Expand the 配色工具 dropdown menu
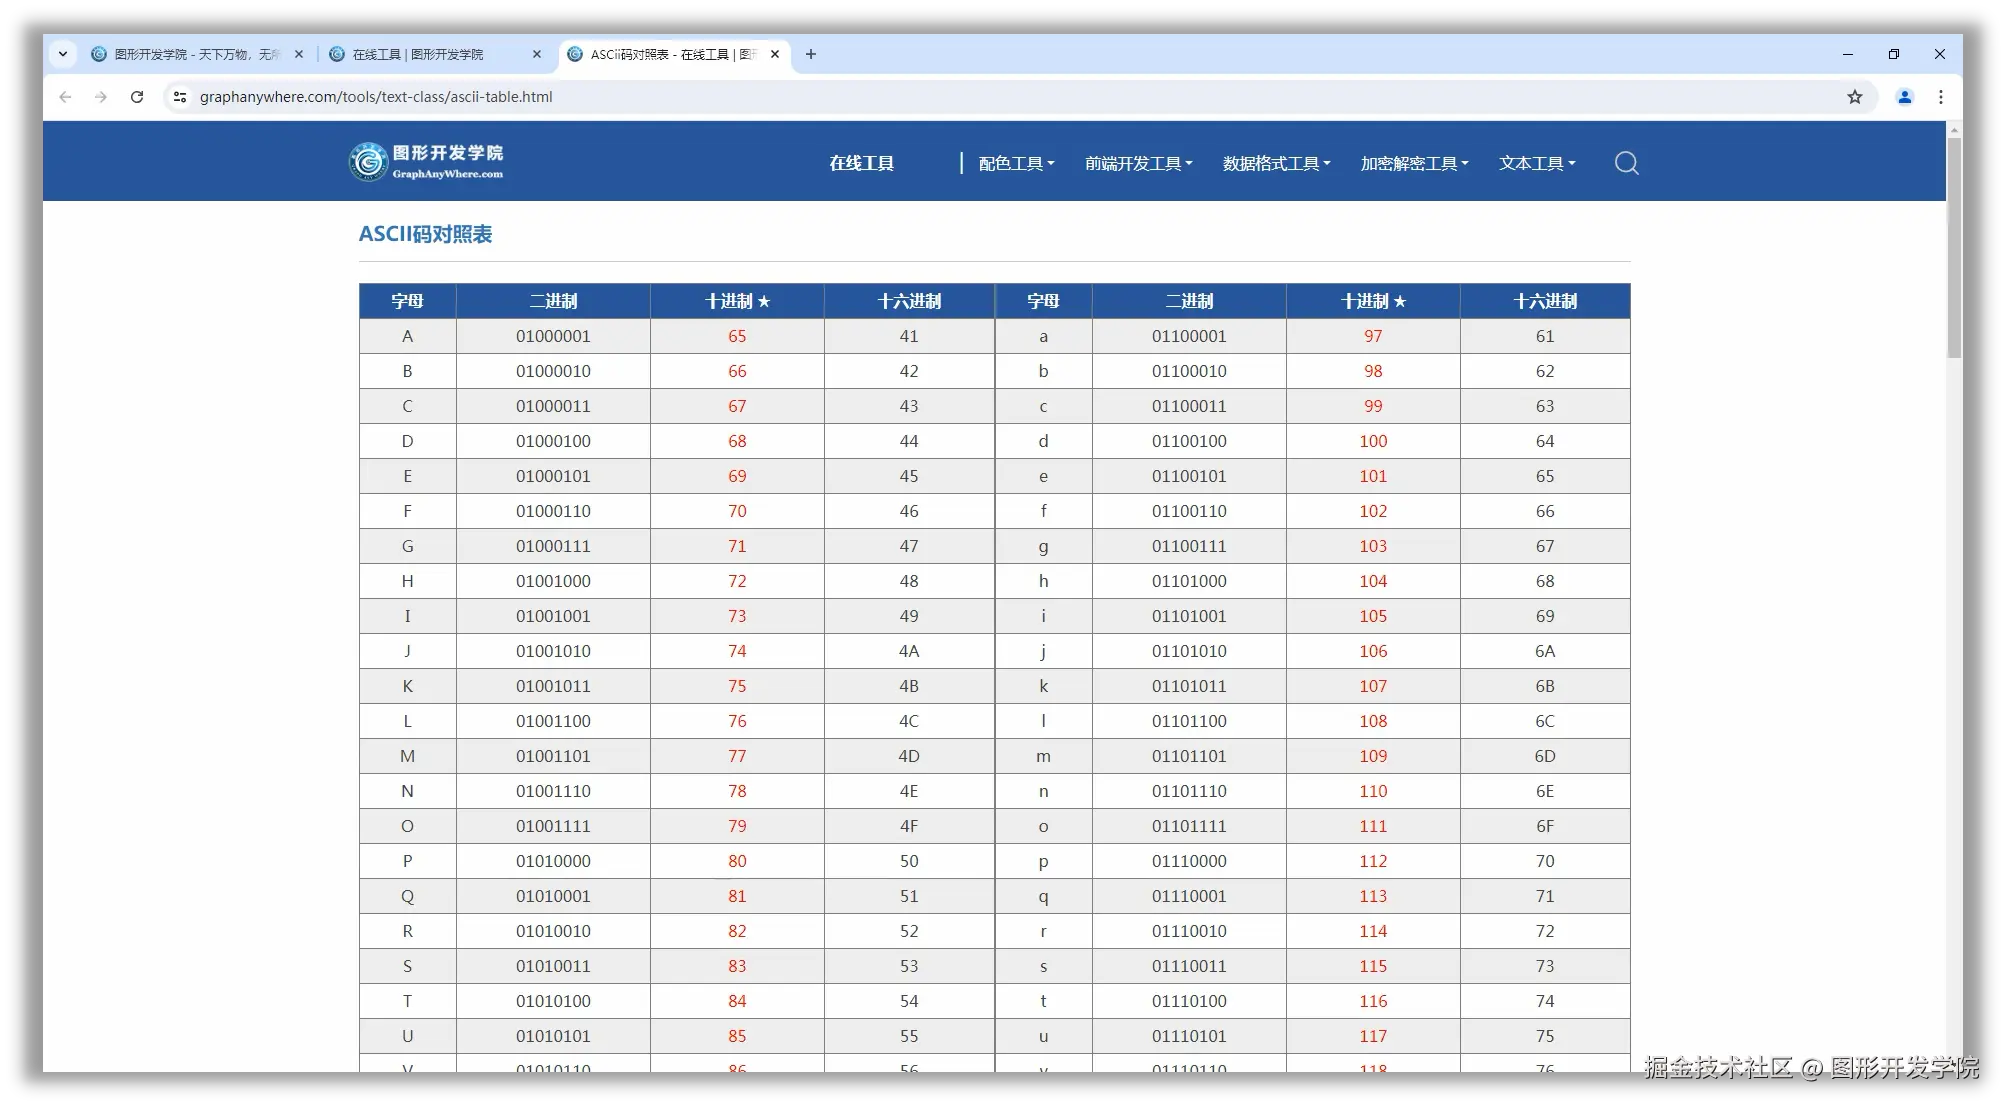The height and width of the screenshot is (1110, 2008). tap(1016, 163)
